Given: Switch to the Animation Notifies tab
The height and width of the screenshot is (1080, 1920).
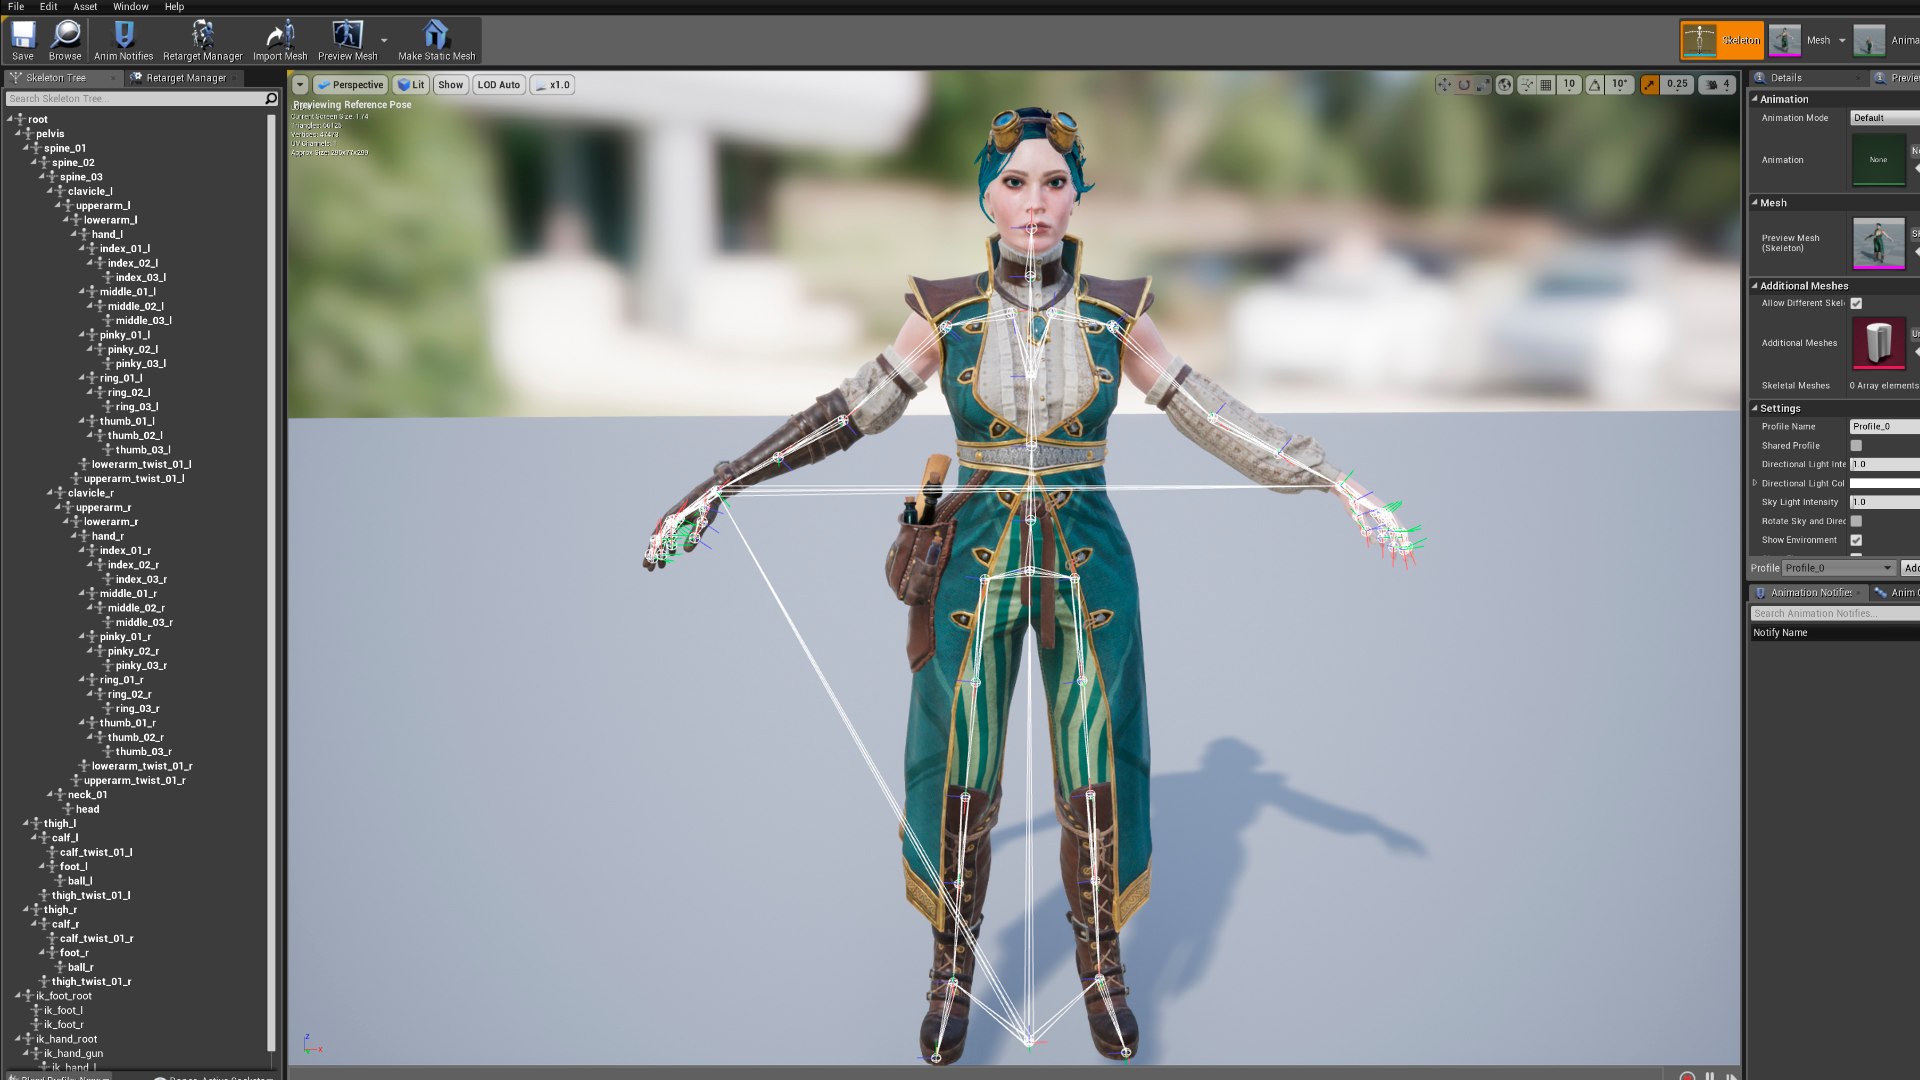Looking at the screenshot, I should (x=1810, y=593).
